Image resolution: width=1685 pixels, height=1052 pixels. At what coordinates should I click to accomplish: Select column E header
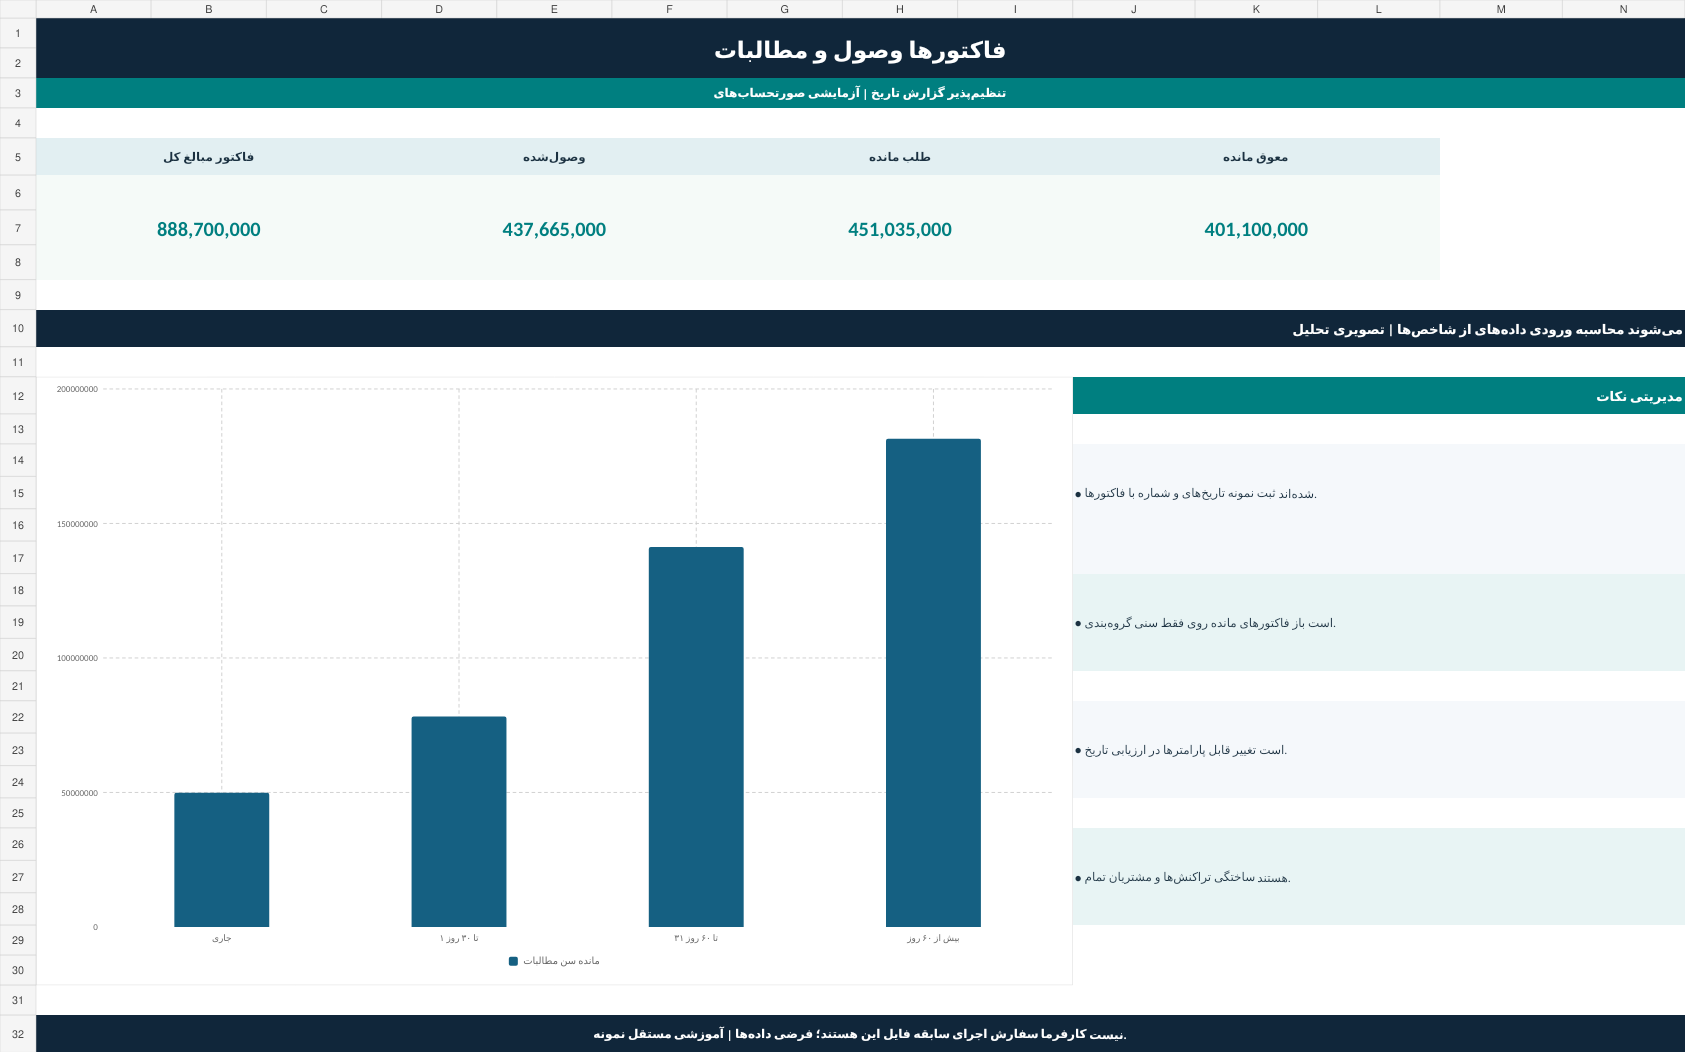tap(554, 9)
